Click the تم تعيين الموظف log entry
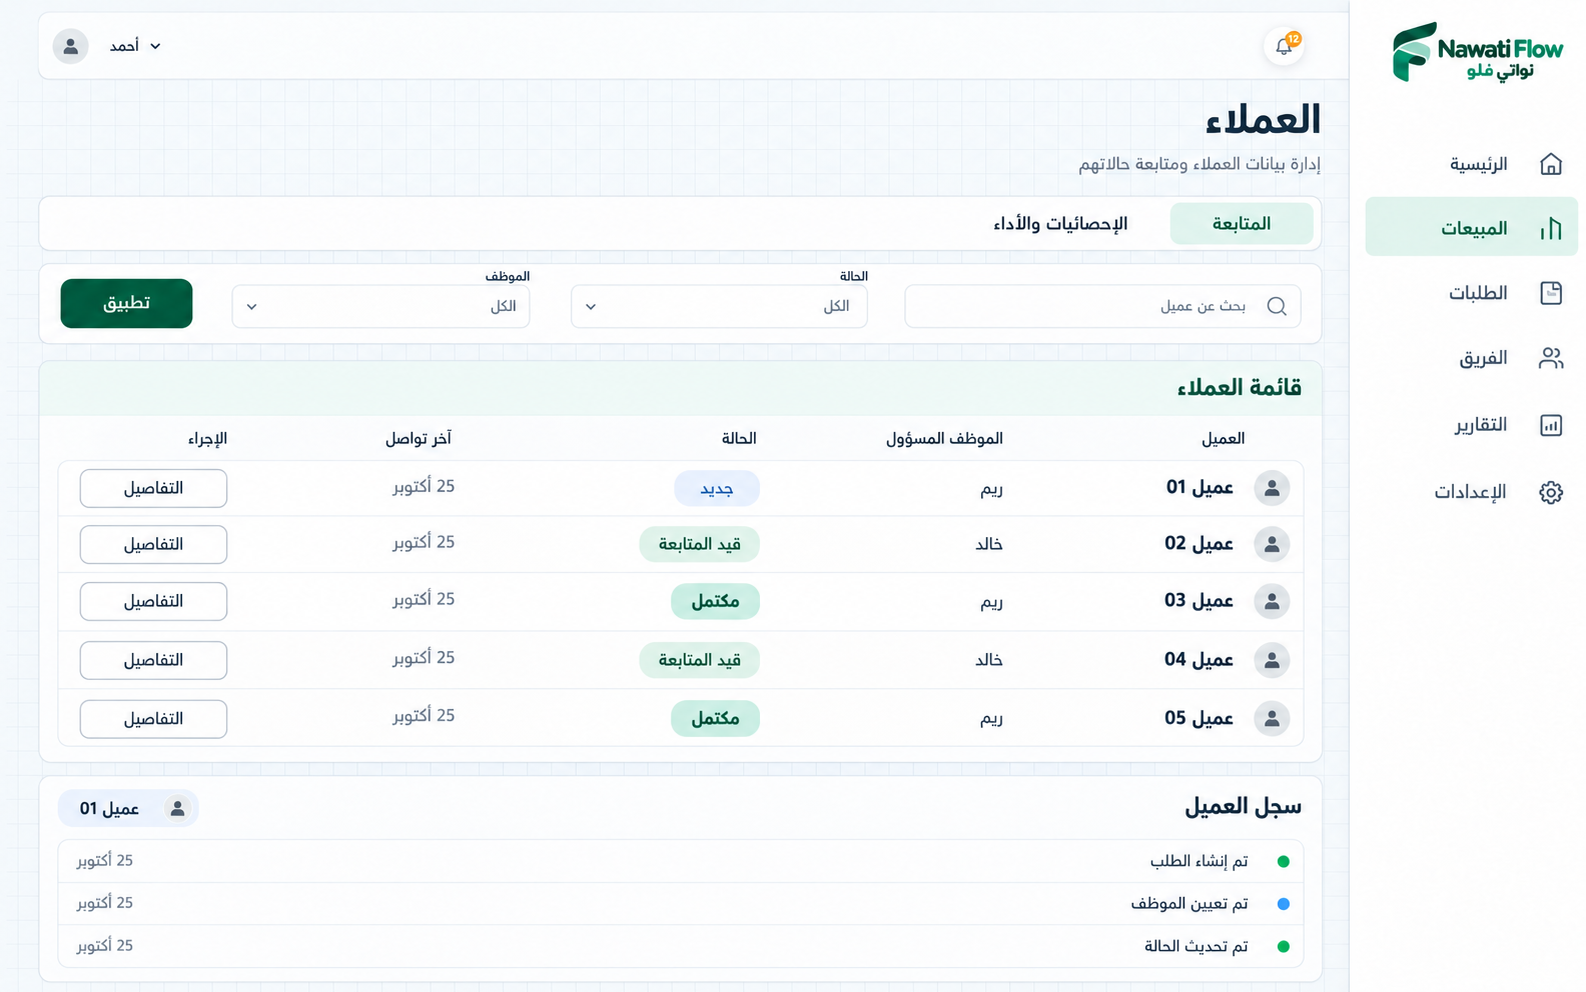 tap(680, 904)
